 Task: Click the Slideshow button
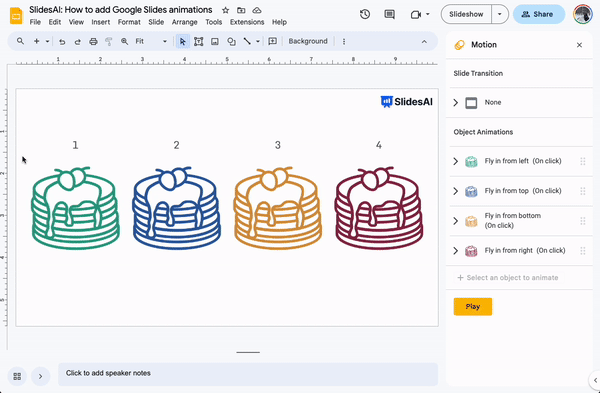(x=466, y=15)
